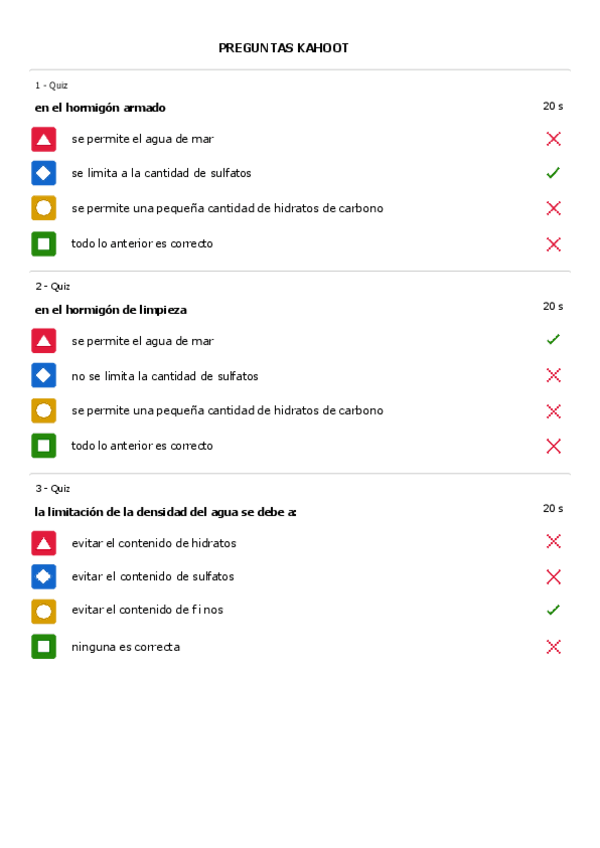The image size is (600, 848).
Task: Click yellow circle icon in question 1
Action: pos(43,208)
